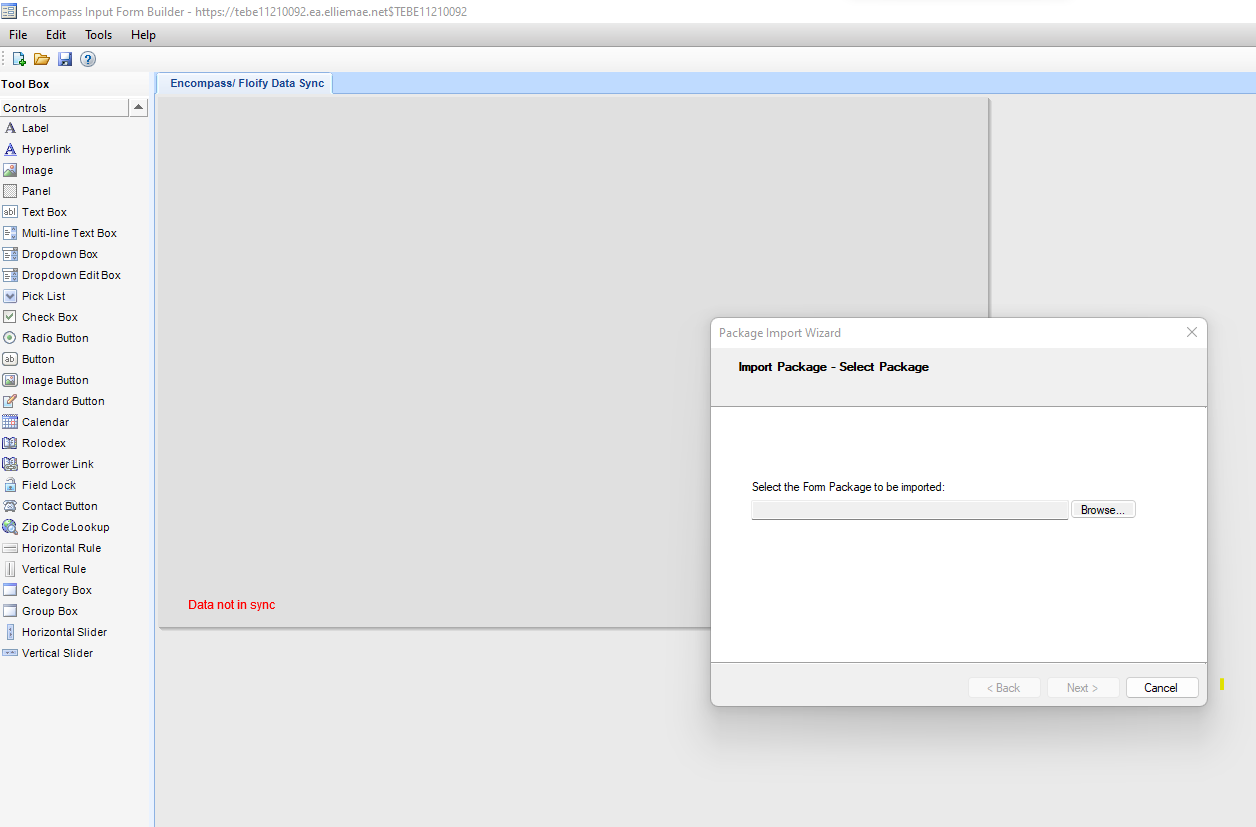The height and width of the screenshot is (827, 1256).
Task: Switch to Encompass/ Floify Data Sync tab
Action: (247, 83)
